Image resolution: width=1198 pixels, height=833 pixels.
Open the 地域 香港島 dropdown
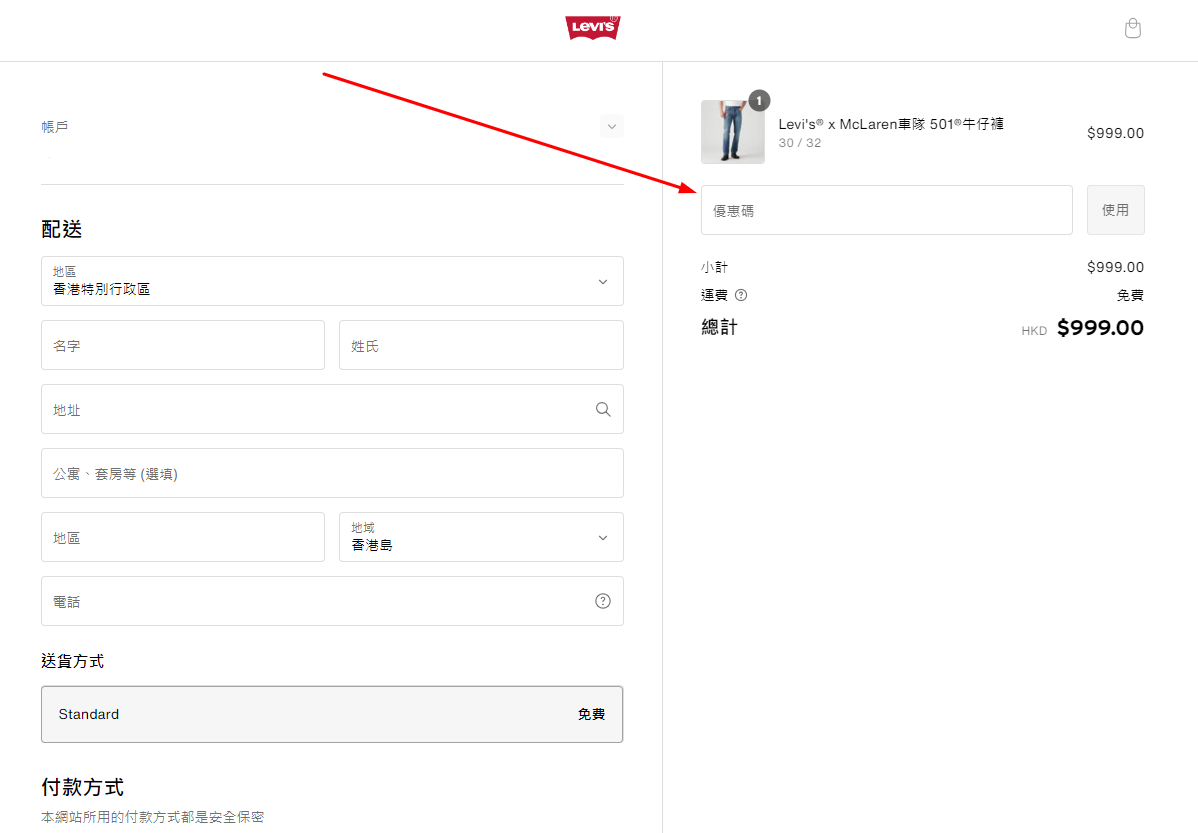[x=481, y=537]
